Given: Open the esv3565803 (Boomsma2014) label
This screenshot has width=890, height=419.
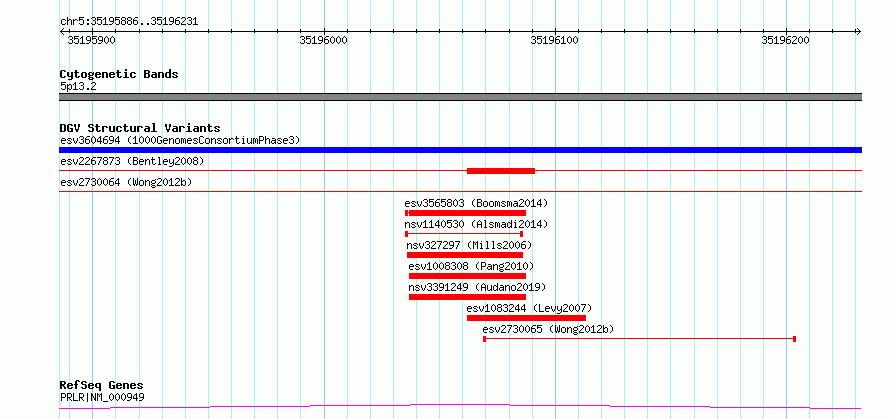Looking at the screenshot, I should tap(476, 203).
